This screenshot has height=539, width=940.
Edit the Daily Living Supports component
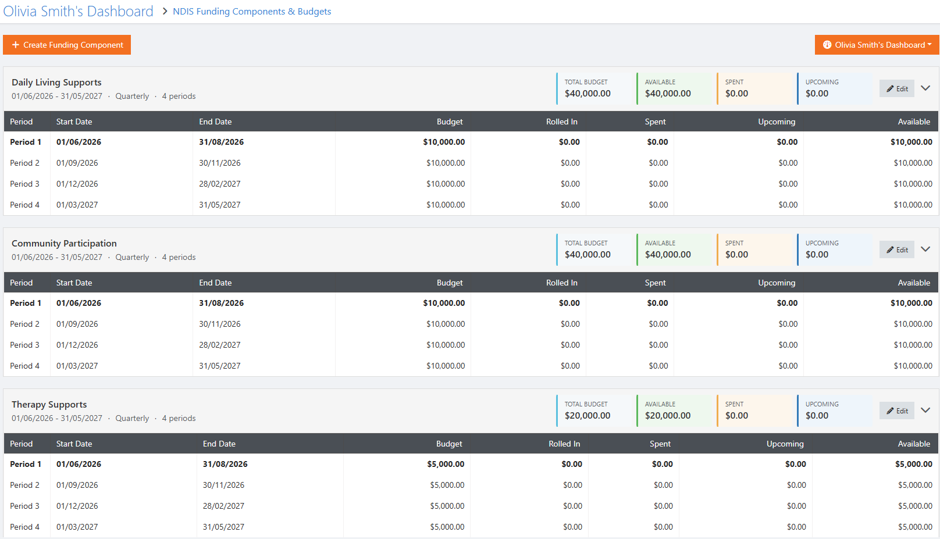[x=897, y=89]
